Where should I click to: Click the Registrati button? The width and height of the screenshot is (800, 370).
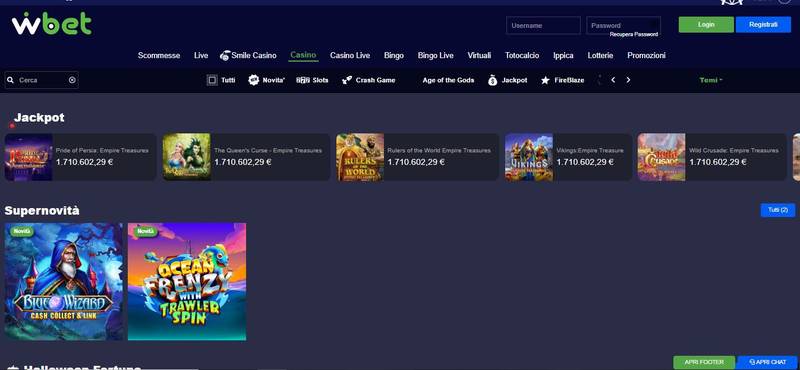tap(763, 24)
